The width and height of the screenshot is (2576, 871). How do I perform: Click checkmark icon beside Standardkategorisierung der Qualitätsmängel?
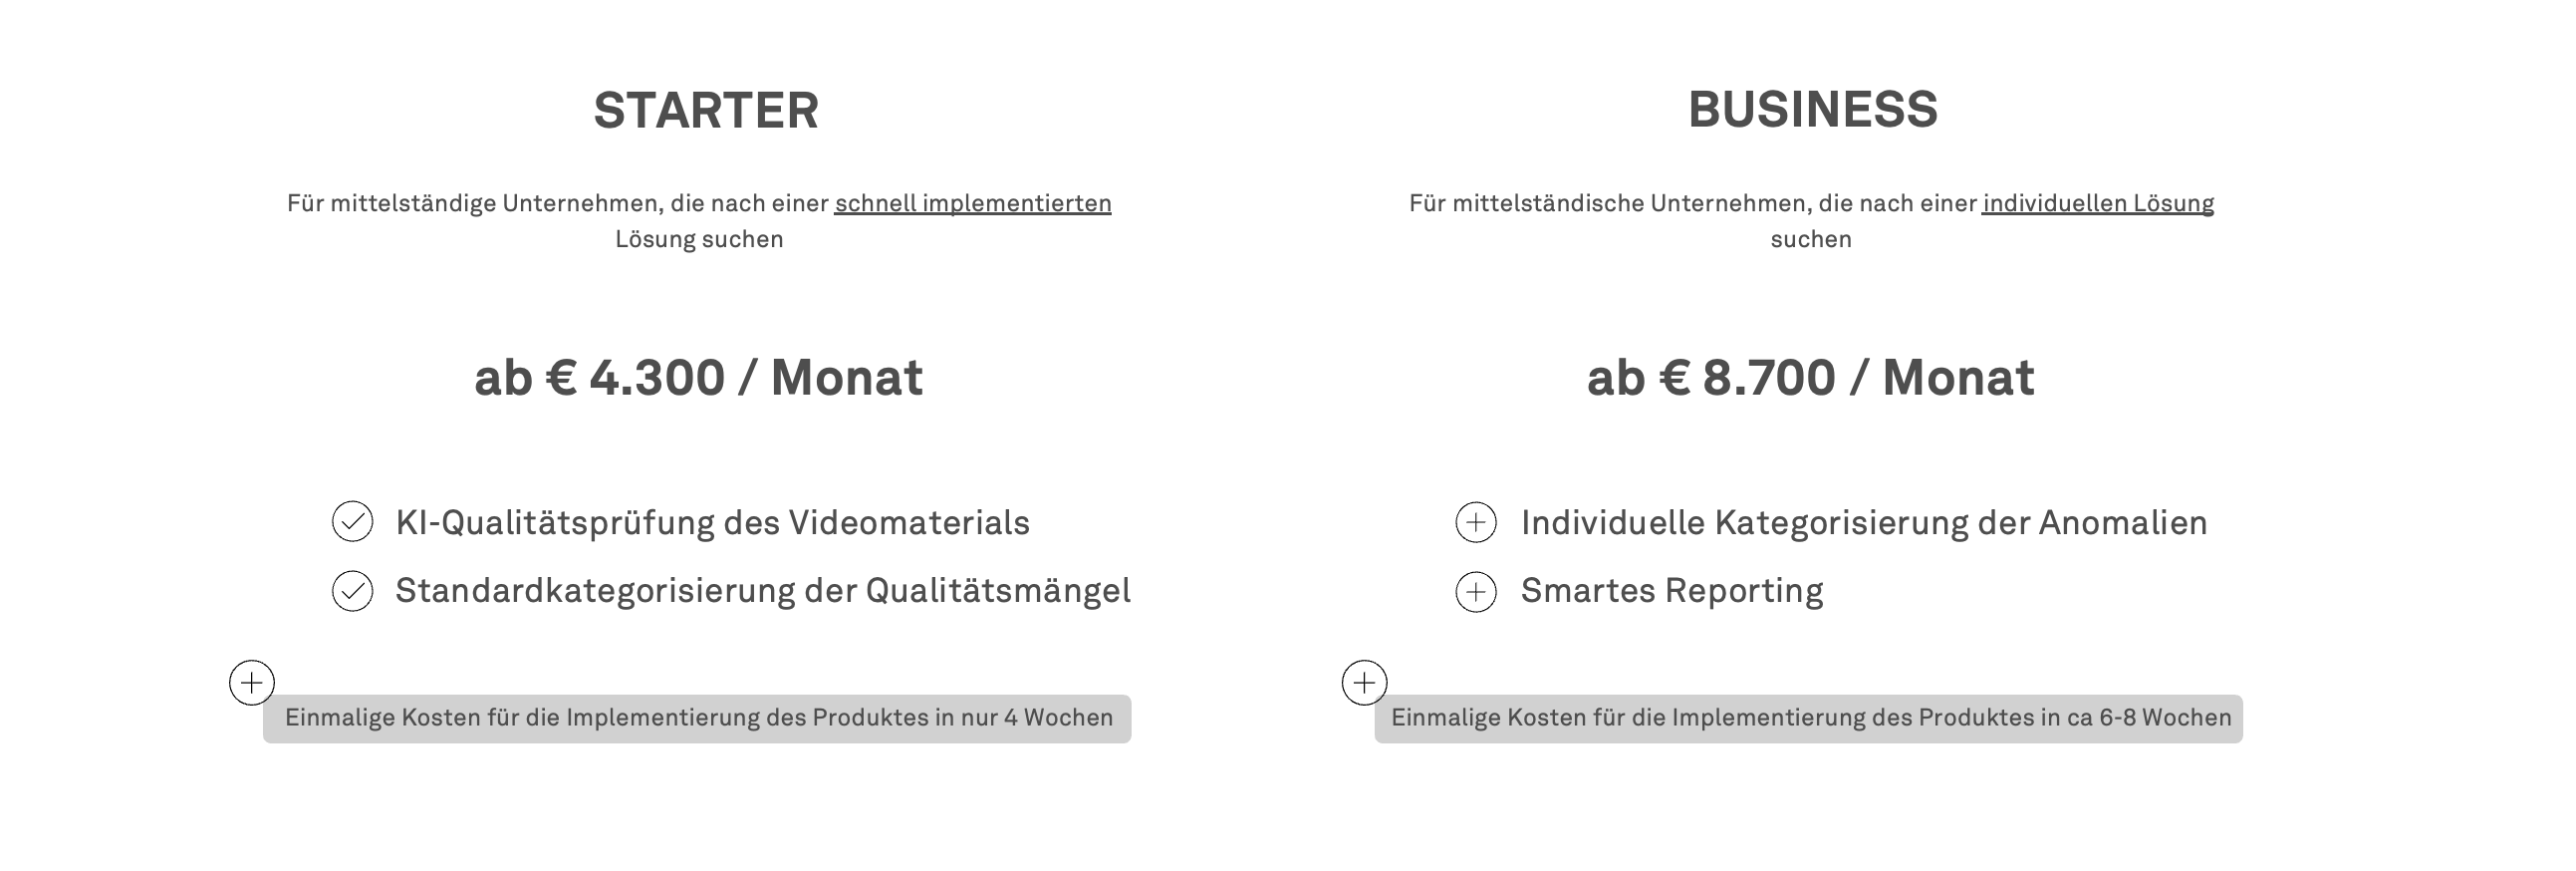(x=352, y=591)
